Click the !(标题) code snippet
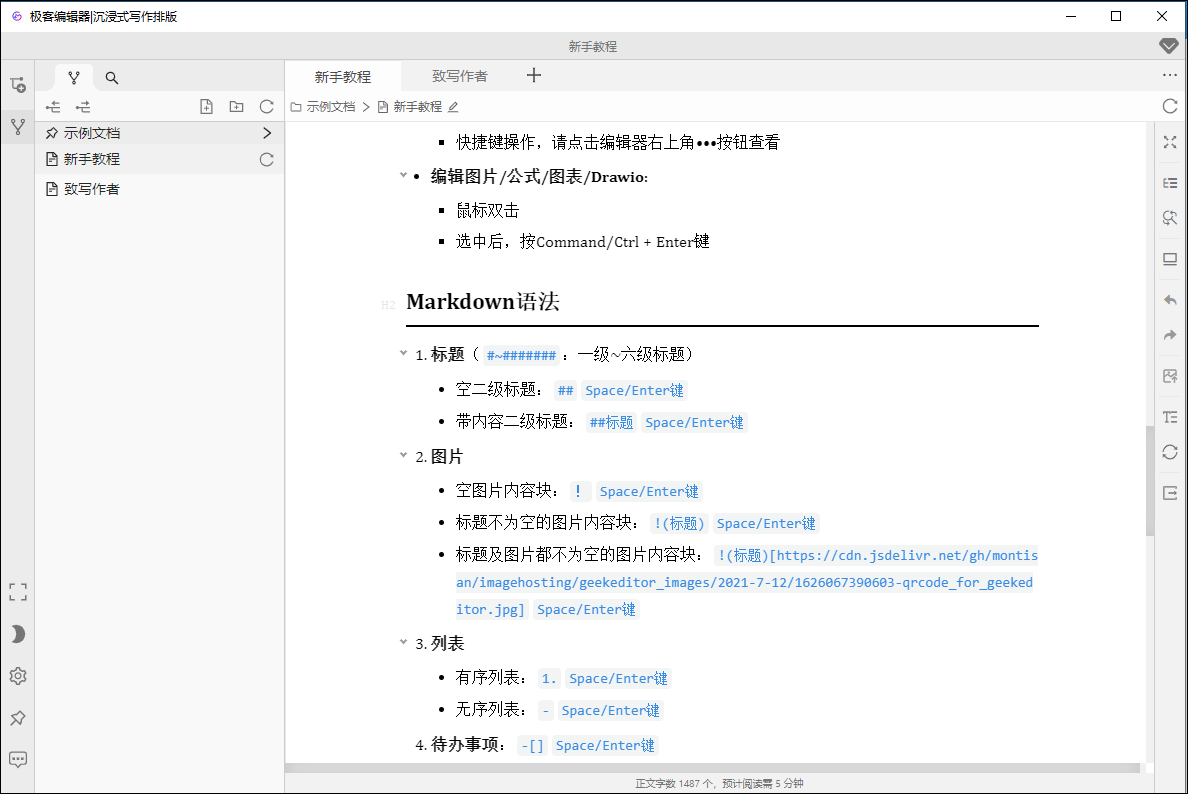 click(x=680, y=524)
